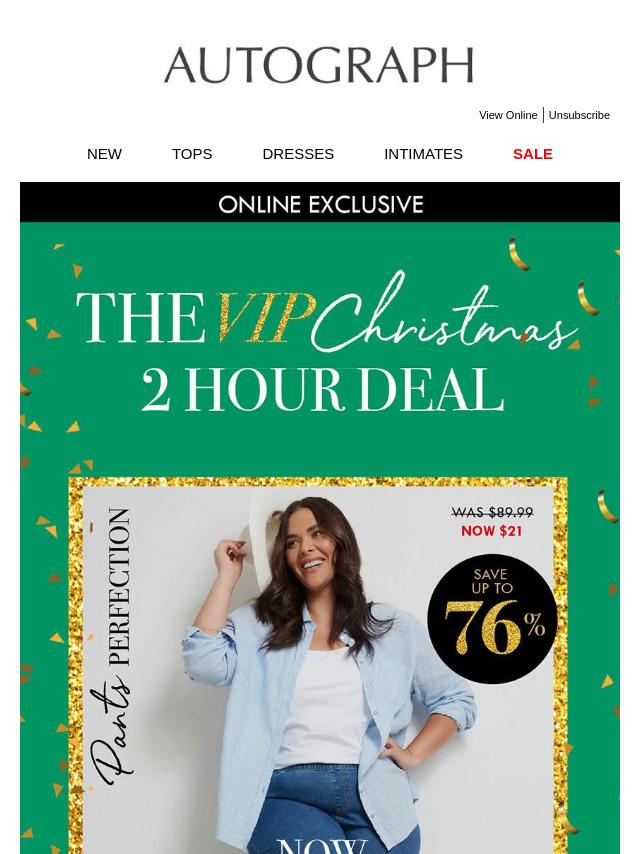Go to the NEW category

(104, 154)
